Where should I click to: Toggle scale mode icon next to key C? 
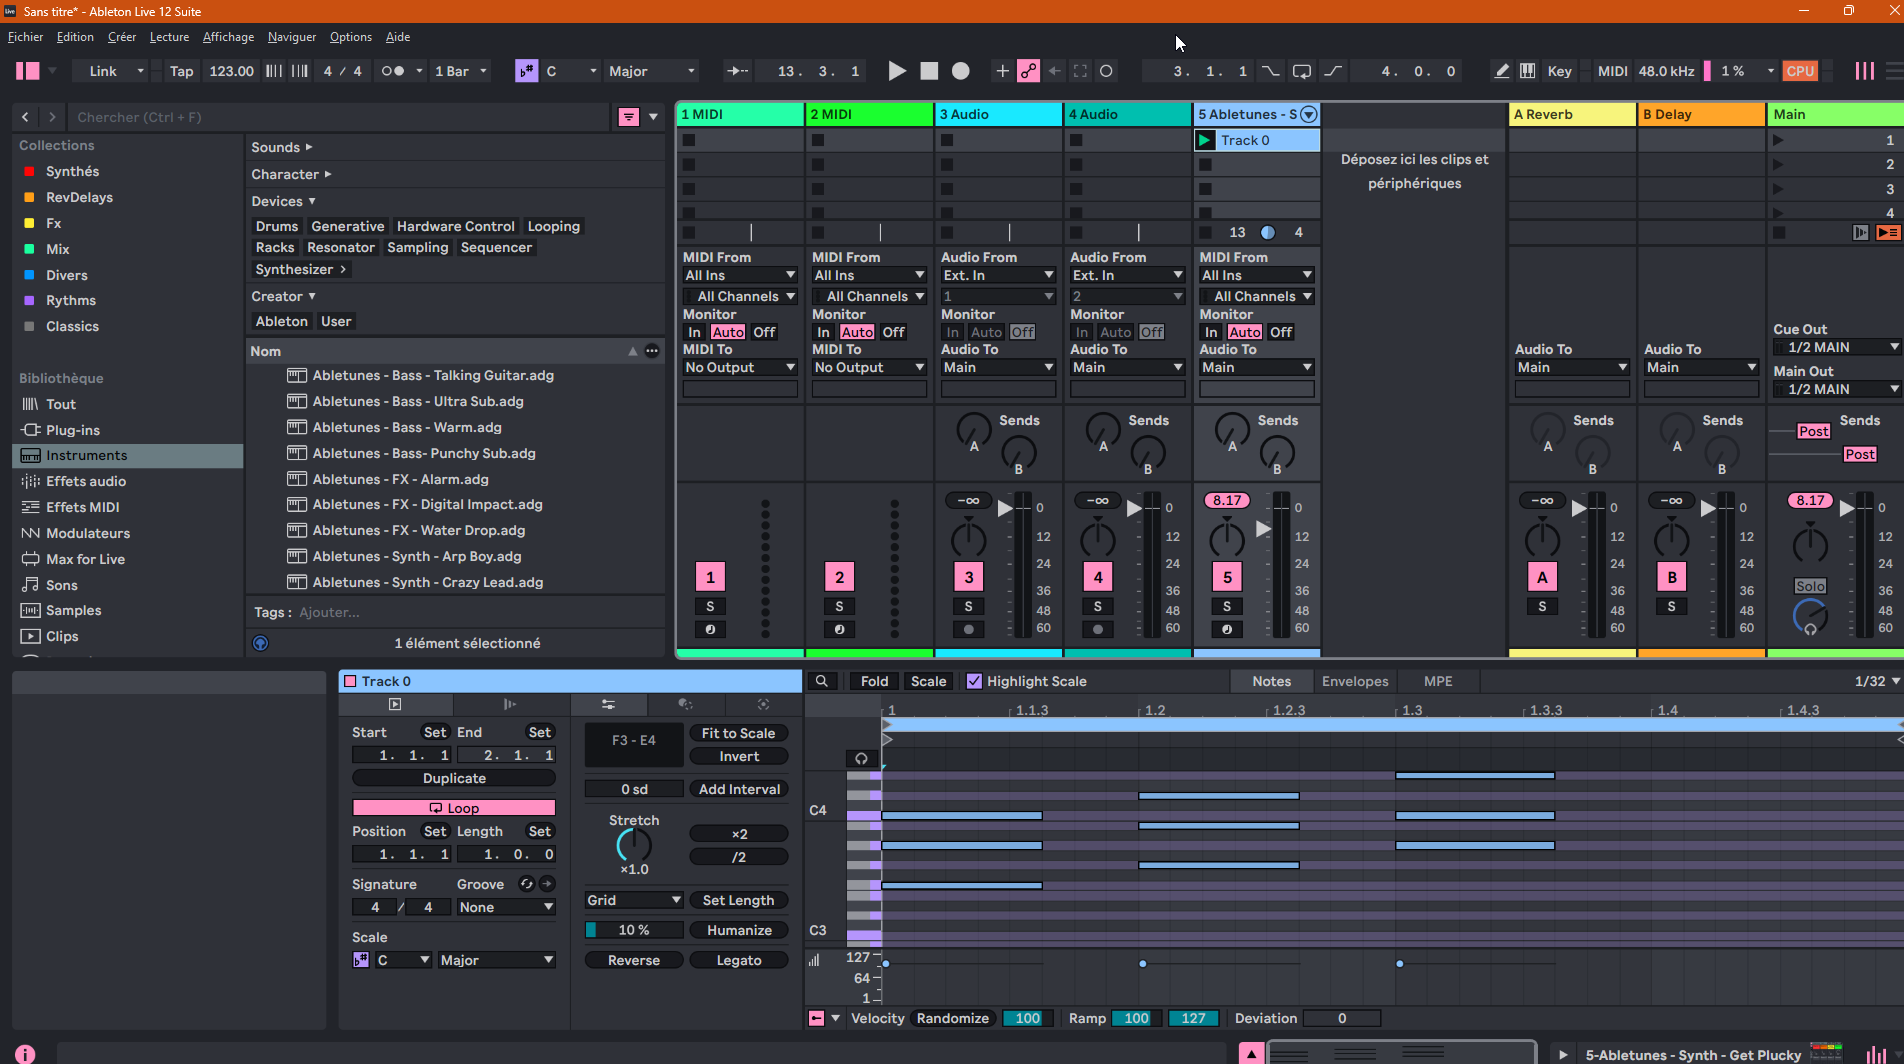[x=526, y=71]
